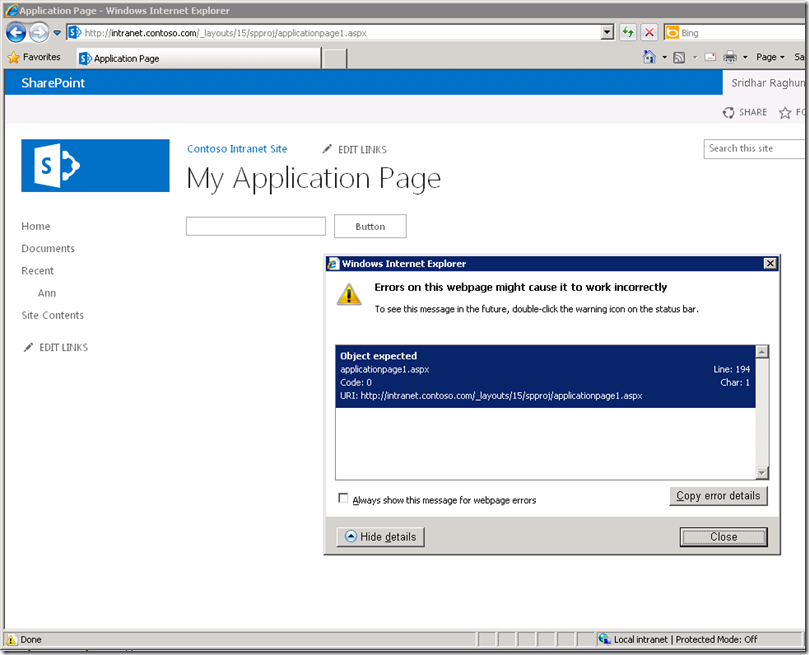The width and height of the screenshot is (809, 655).
Task: Click the Close button in error dialog
Action: tap(723, 537)
